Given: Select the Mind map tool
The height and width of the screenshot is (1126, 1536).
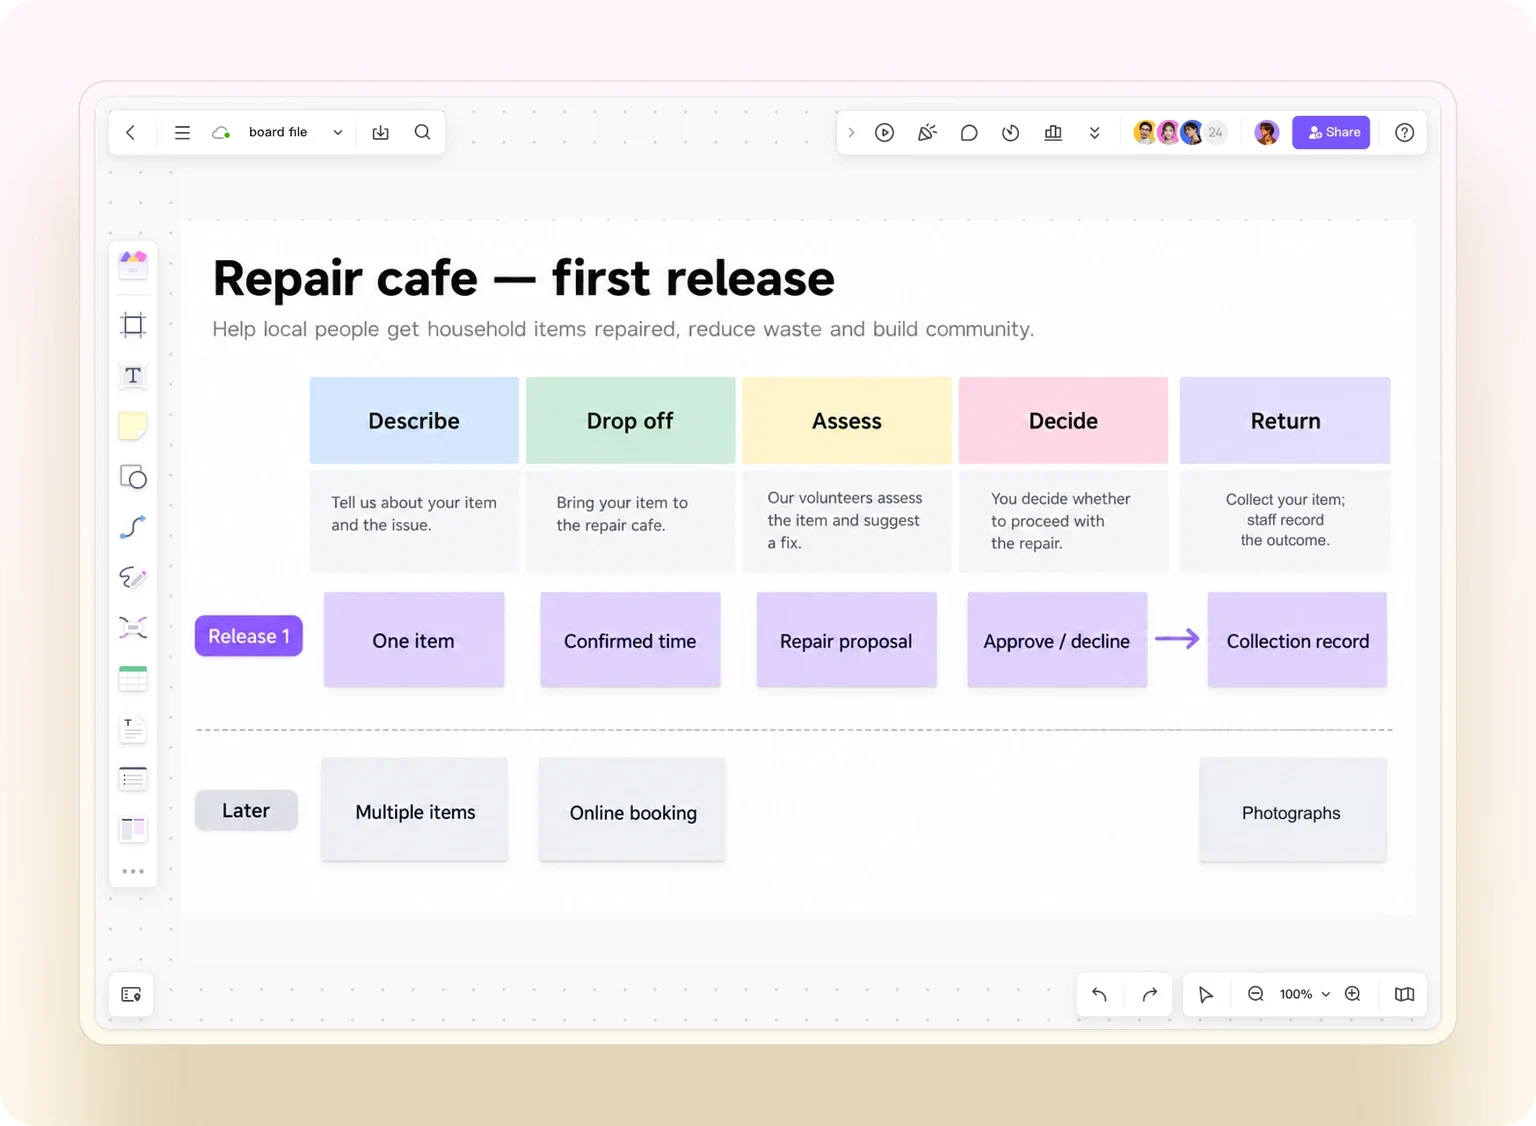Looking at the screenshot, I should click(133, 627).
